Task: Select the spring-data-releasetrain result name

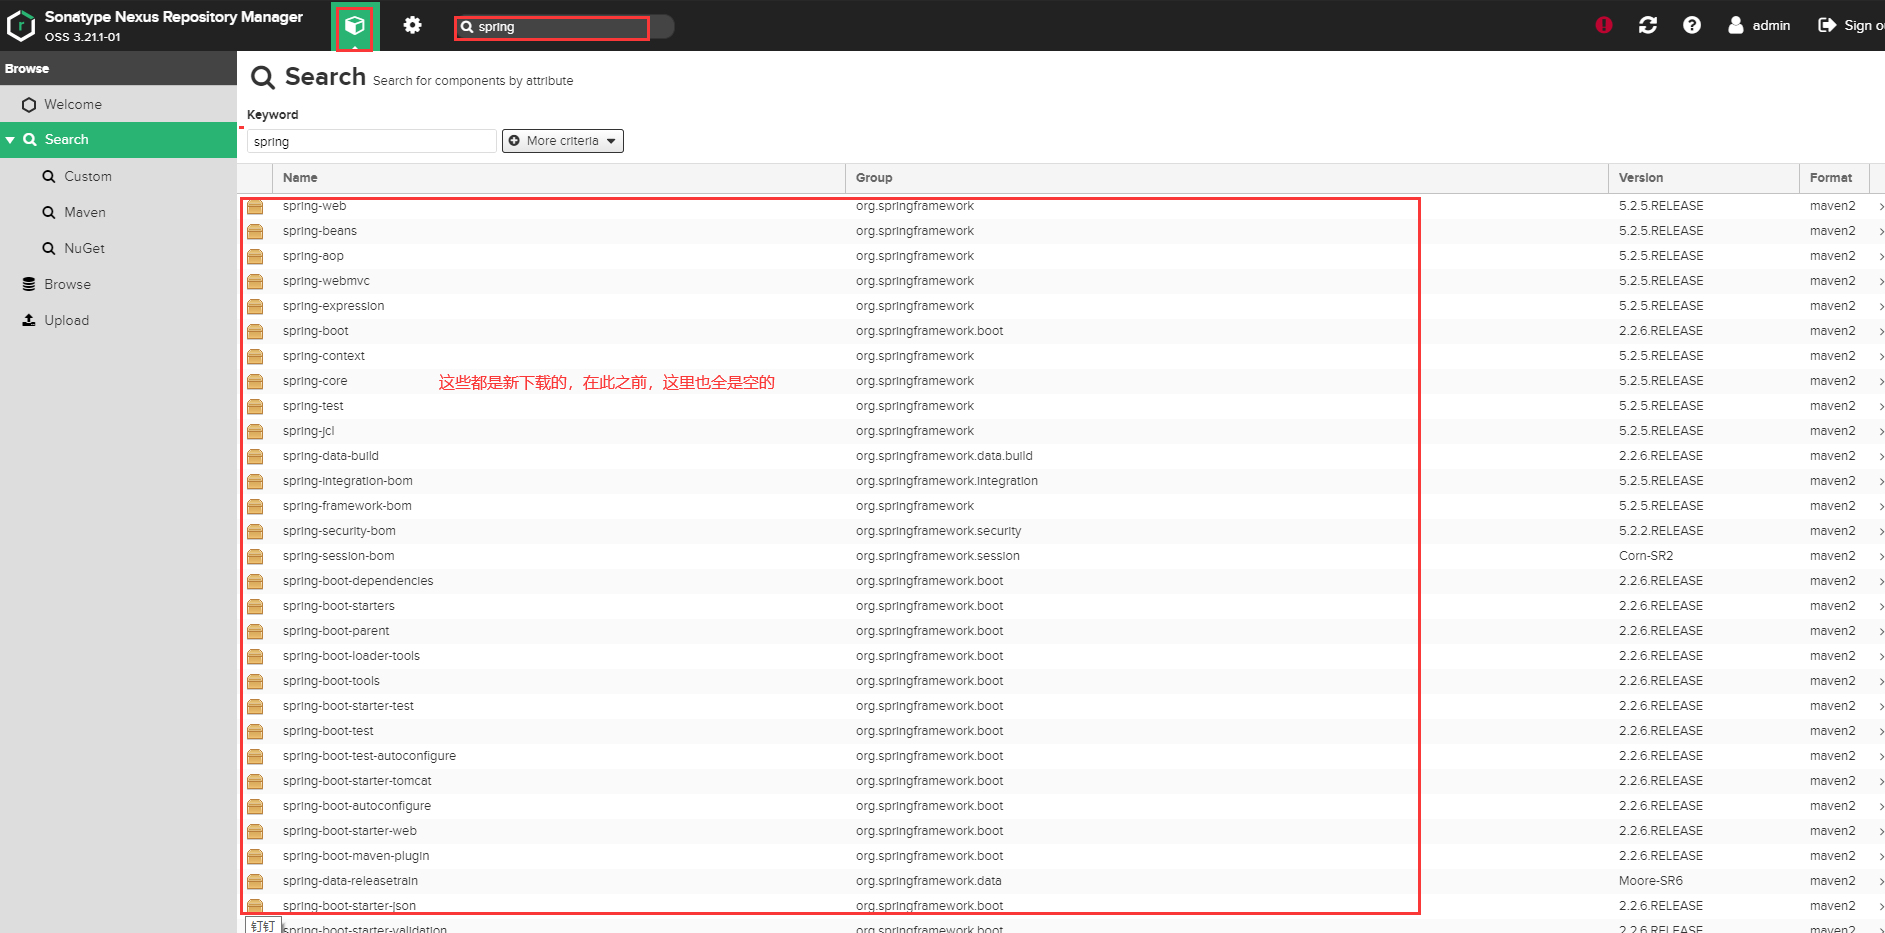Action: [x=350, y=881]
